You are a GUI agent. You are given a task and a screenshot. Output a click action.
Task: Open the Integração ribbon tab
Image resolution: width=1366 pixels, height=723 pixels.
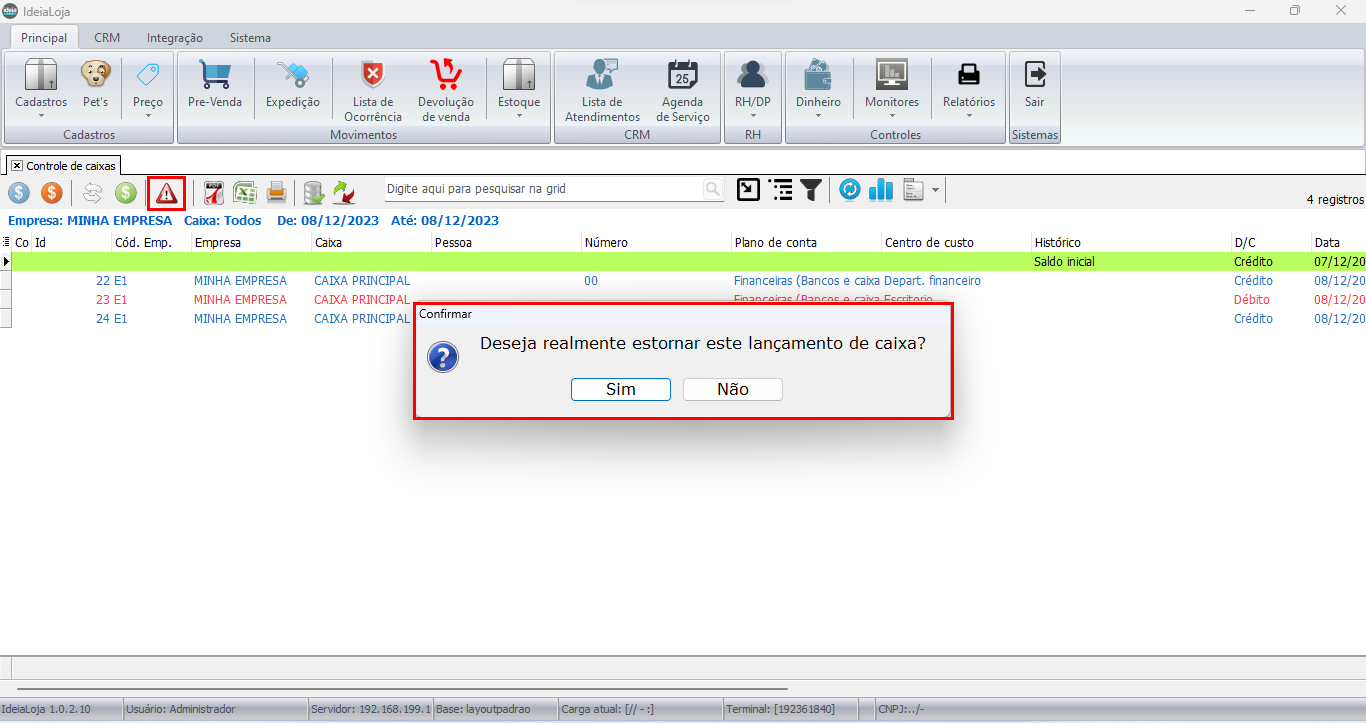(175, 38)
